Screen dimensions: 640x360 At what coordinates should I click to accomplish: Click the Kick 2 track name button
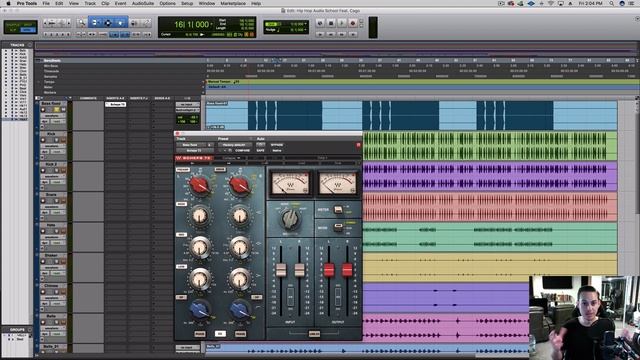[51, 164]
